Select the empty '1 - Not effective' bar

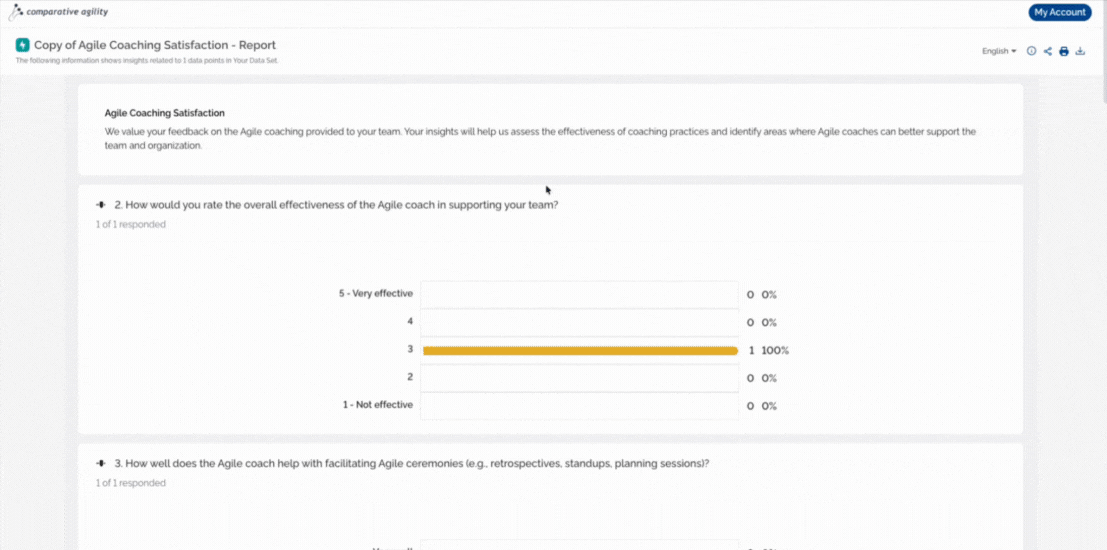tap(580, 405)
